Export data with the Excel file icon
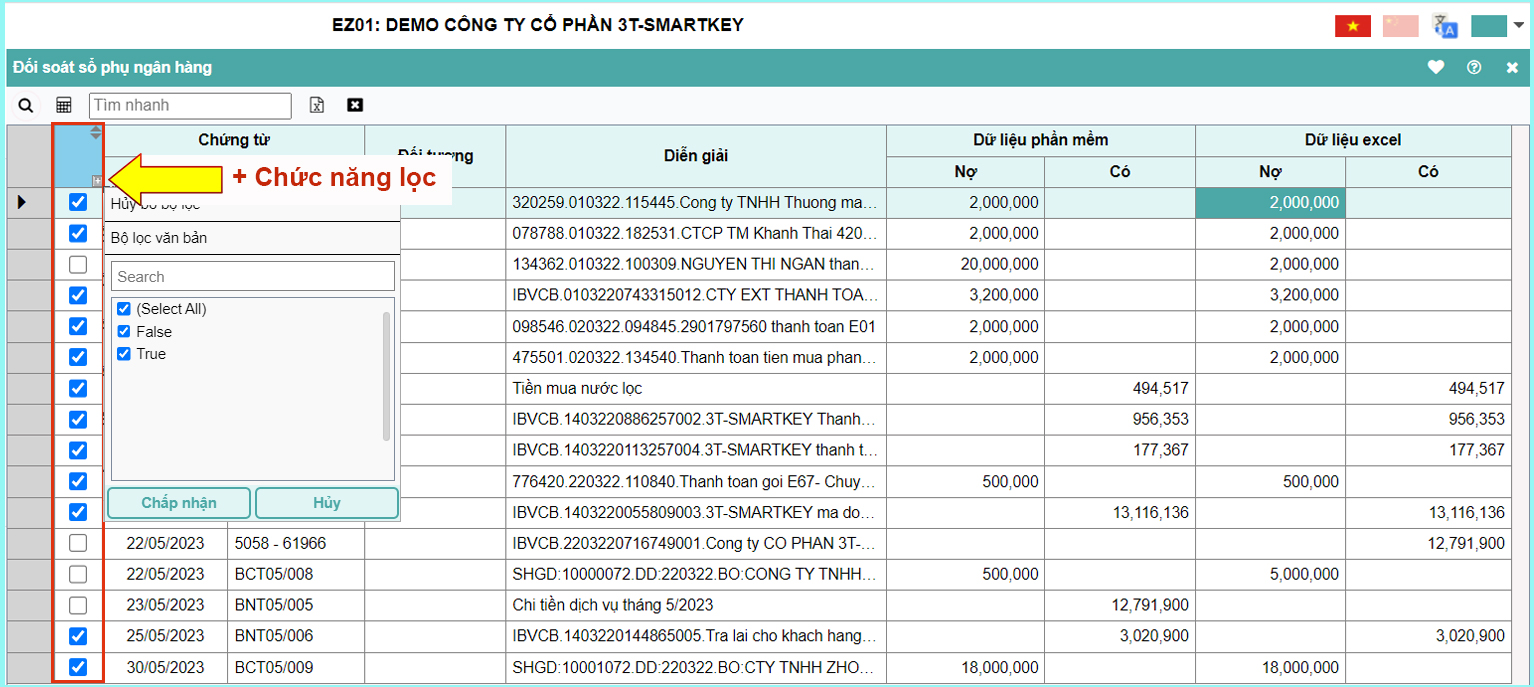 (317, 105)
